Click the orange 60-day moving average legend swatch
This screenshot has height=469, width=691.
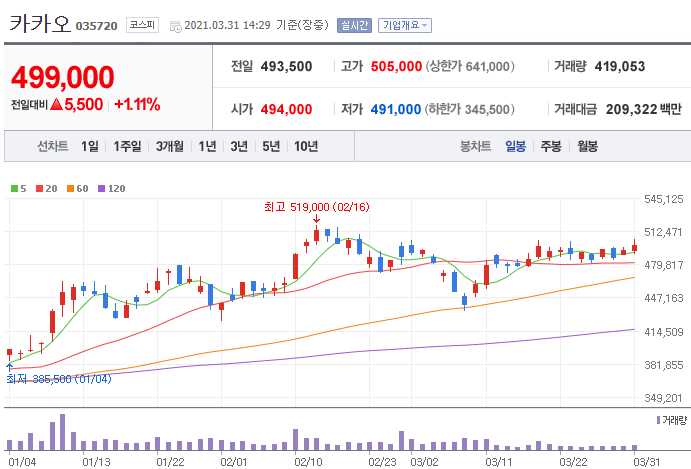pyautogui.click(x=71, y=189)
